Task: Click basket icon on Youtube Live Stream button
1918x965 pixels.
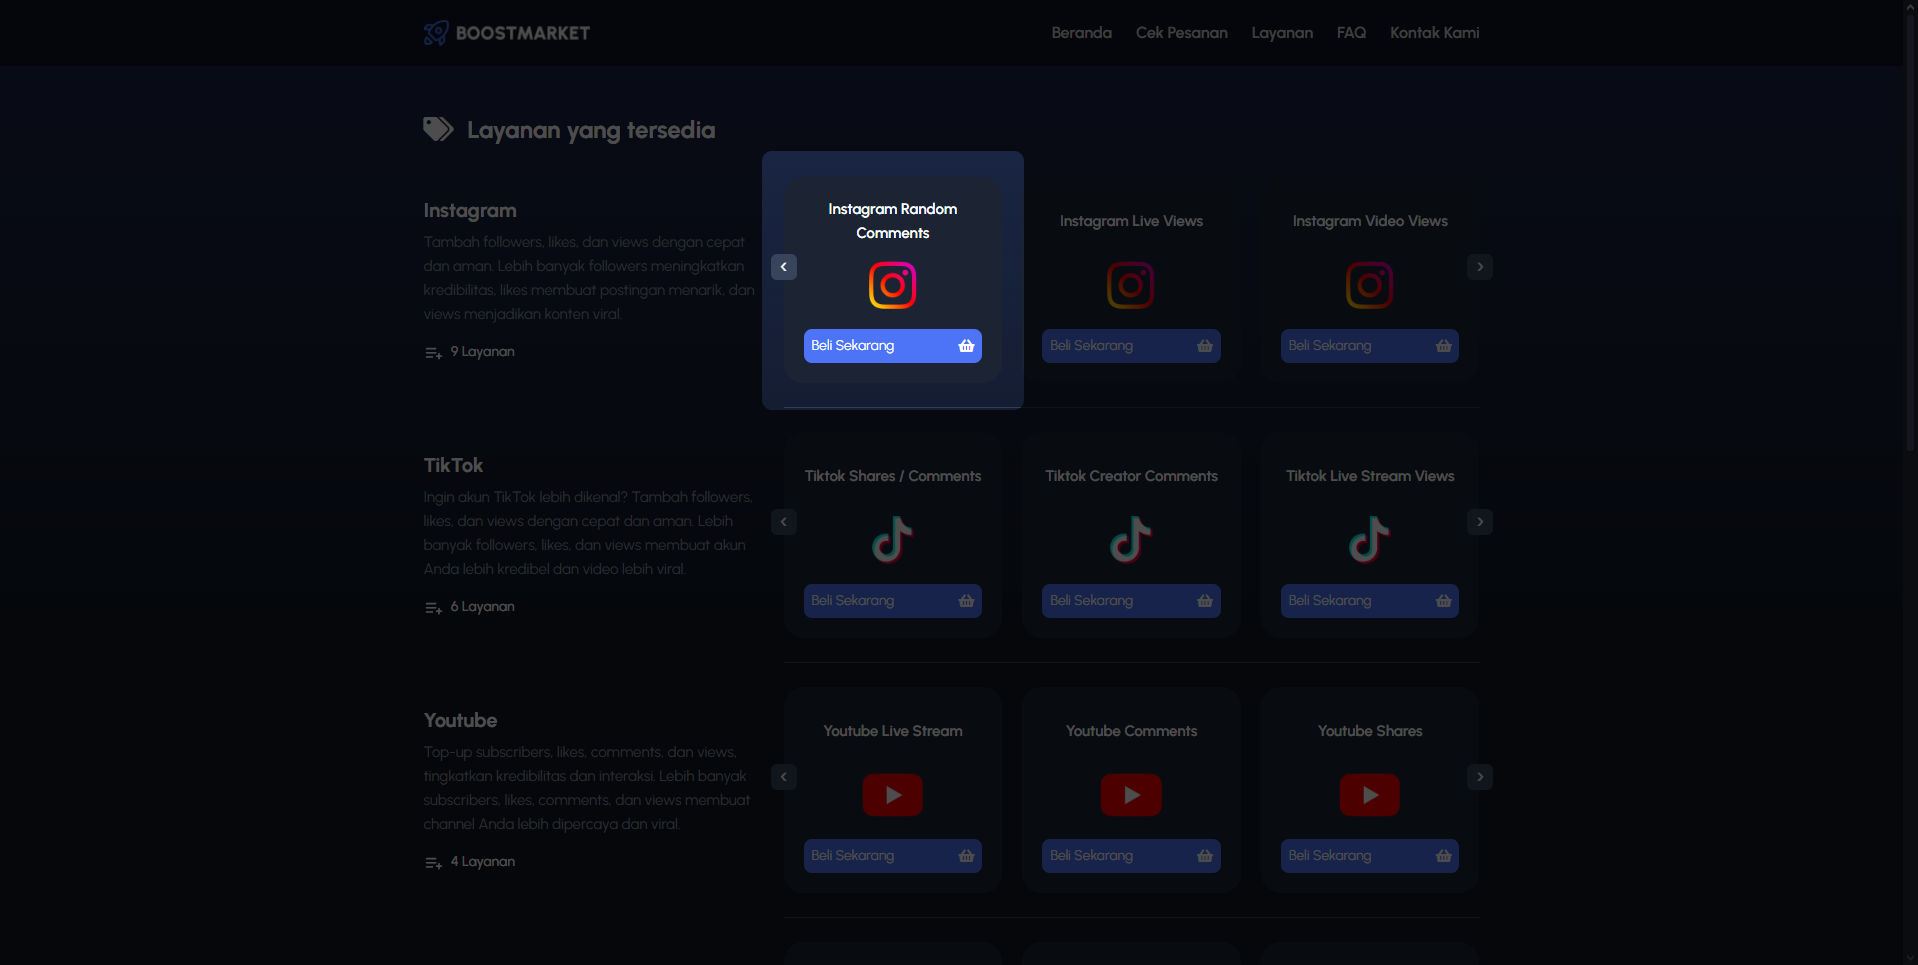Action: tap(966, 856)
